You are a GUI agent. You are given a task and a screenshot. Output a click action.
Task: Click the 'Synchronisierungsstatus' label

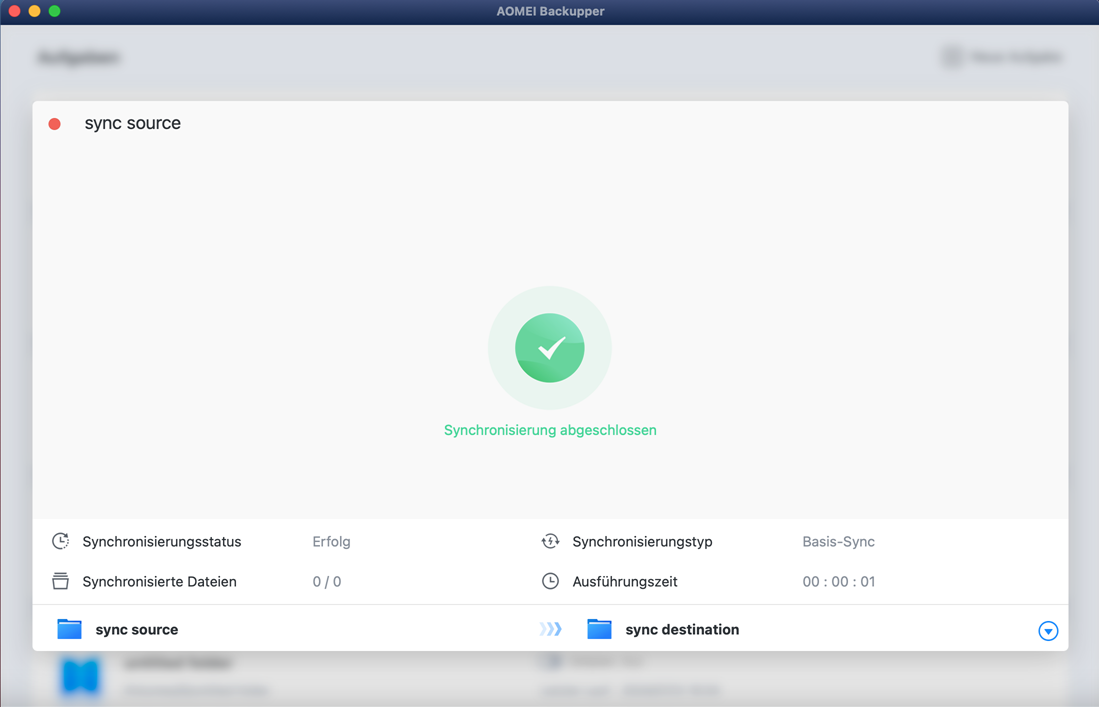pos(162,542)
